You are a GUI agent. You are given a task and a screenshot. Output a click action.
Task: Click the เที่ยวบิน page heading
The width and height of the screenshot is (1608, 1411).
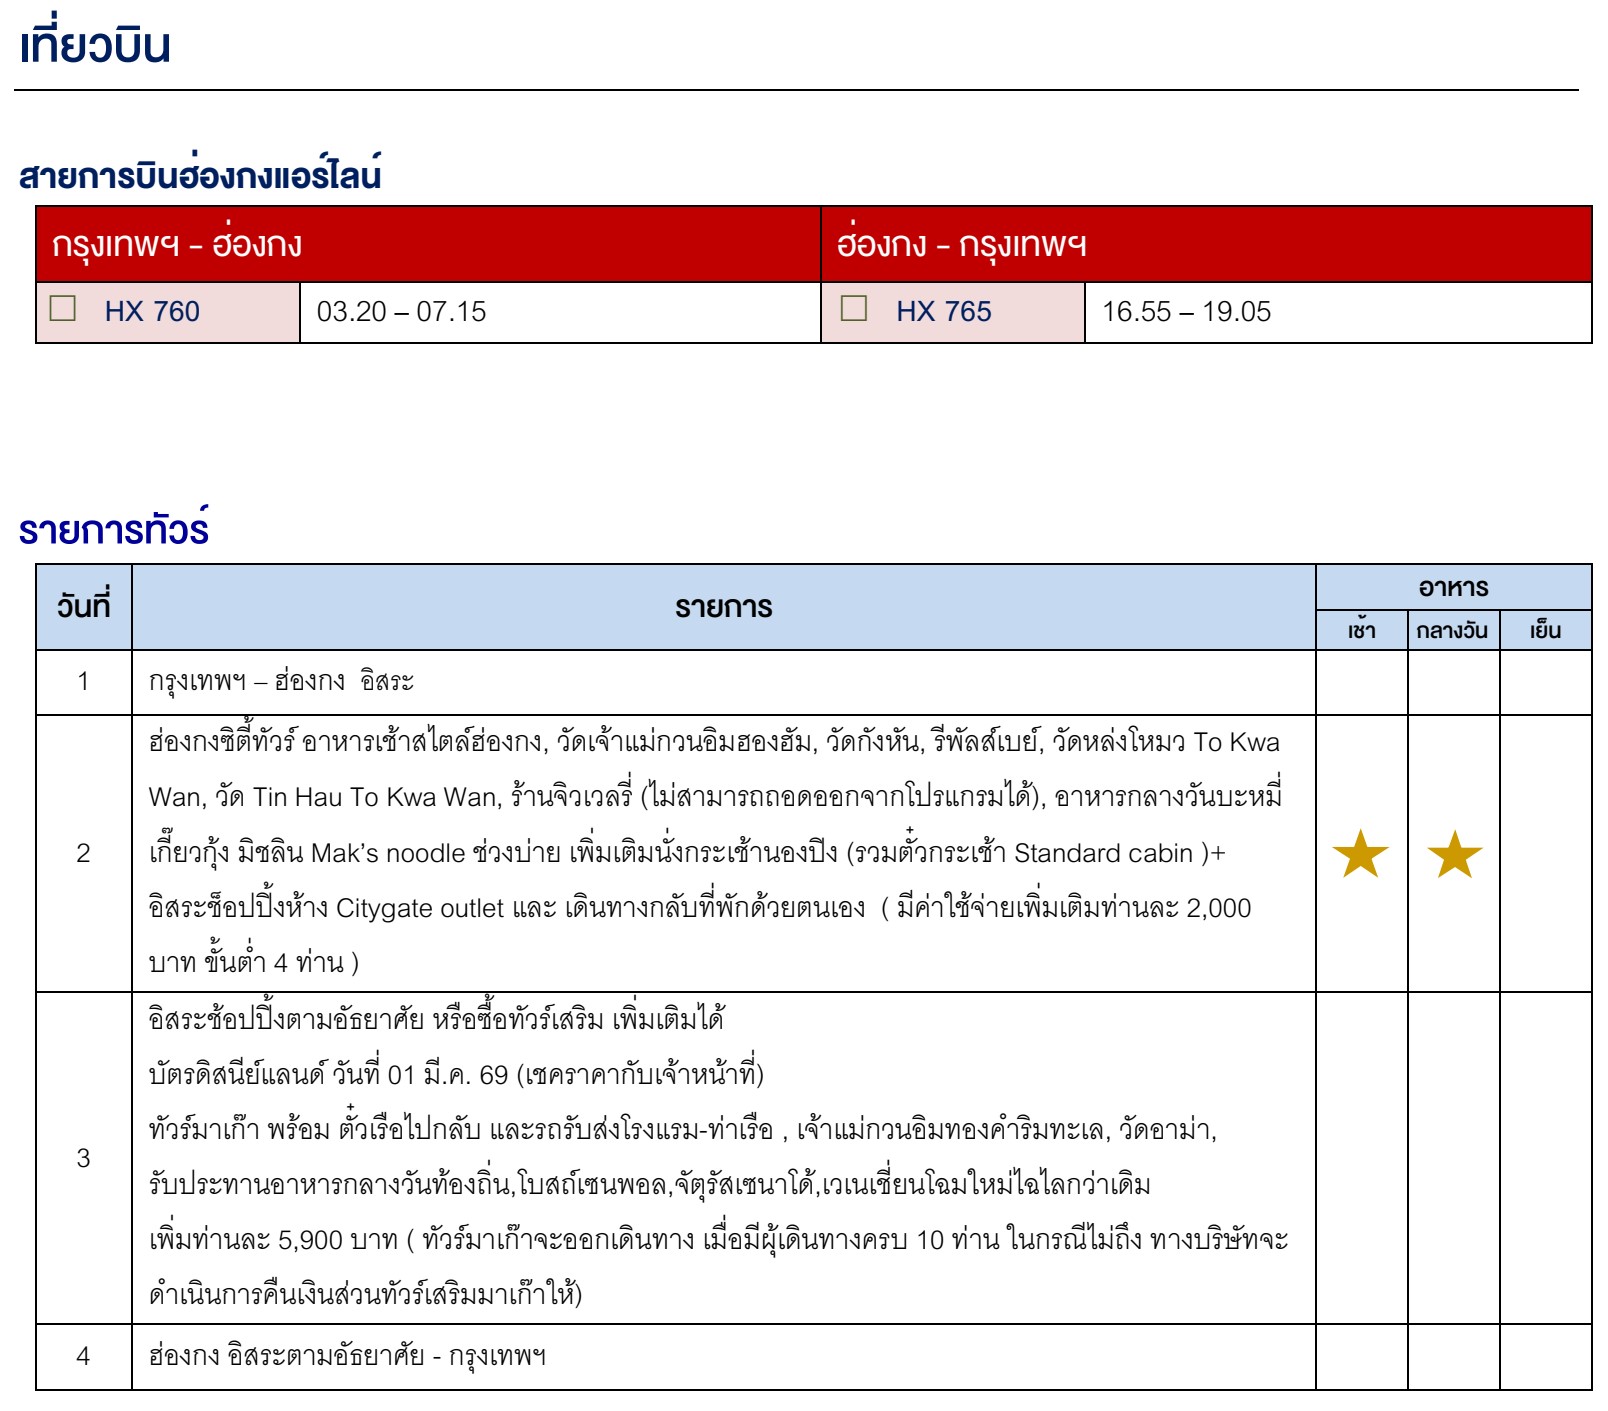coord(95,46)
